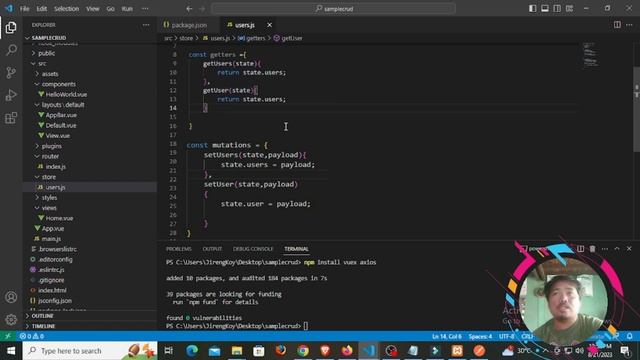The height and width of the screenshot is (360, 640).
Task: Open editor more actions ellipsis
Action: click(629, 25)
